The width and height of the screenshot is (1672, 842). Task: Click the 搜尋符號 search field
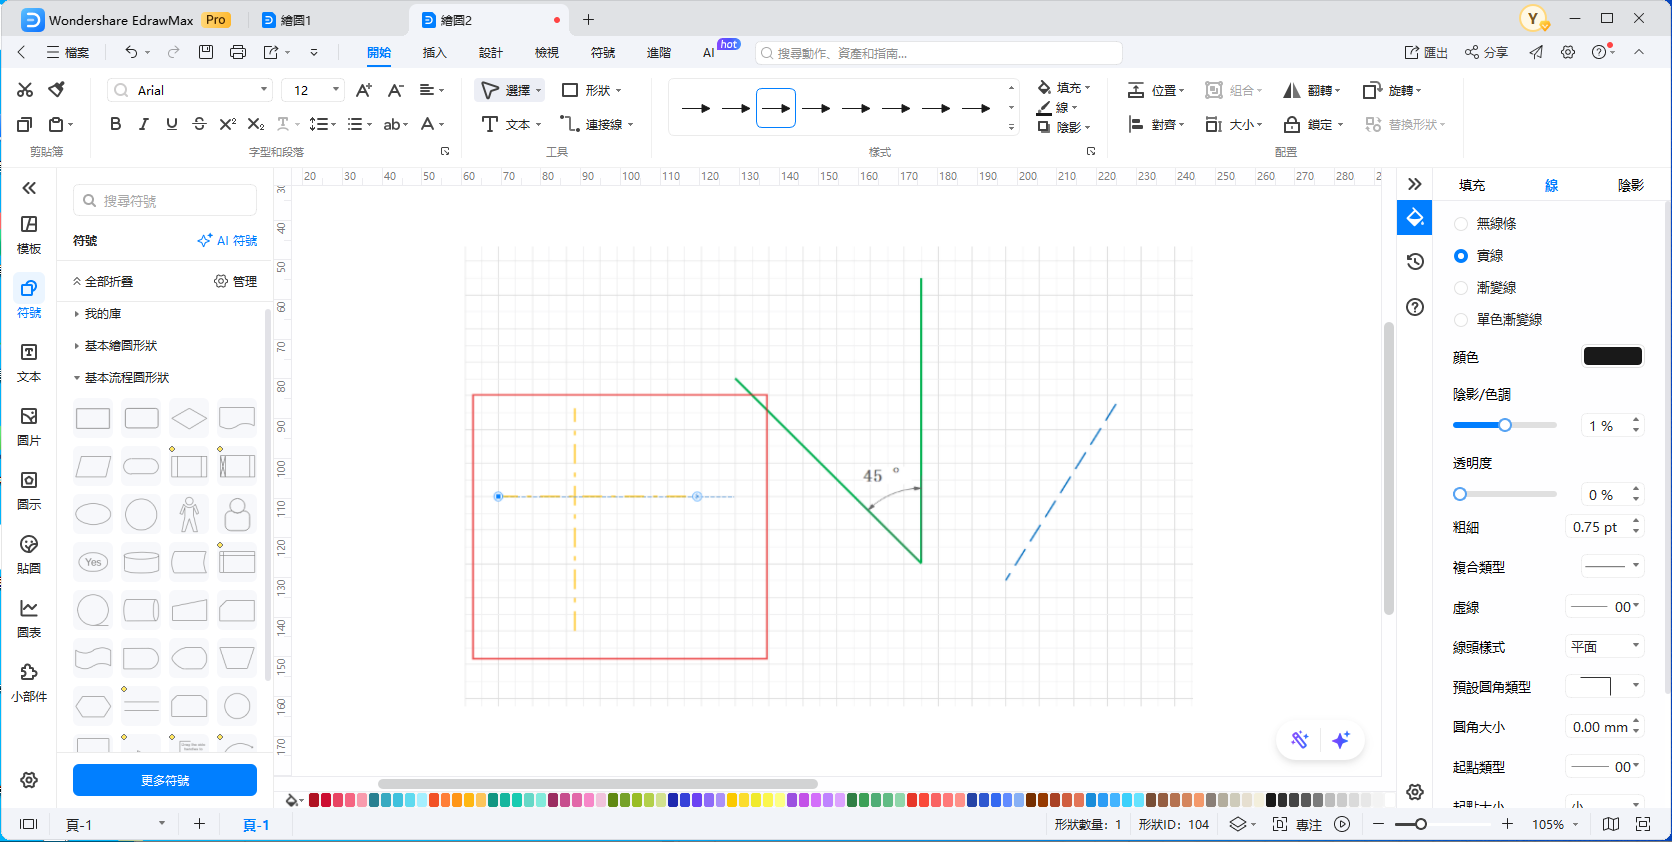pyautogui.click(x=165, y=201)
